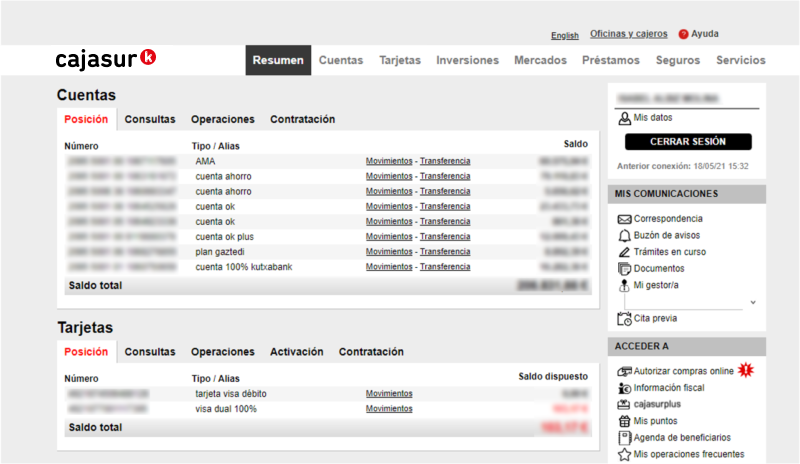Click the Ayuda question mark icon
This screenshot has width=800, height=464.
click(x=684, y=34)
